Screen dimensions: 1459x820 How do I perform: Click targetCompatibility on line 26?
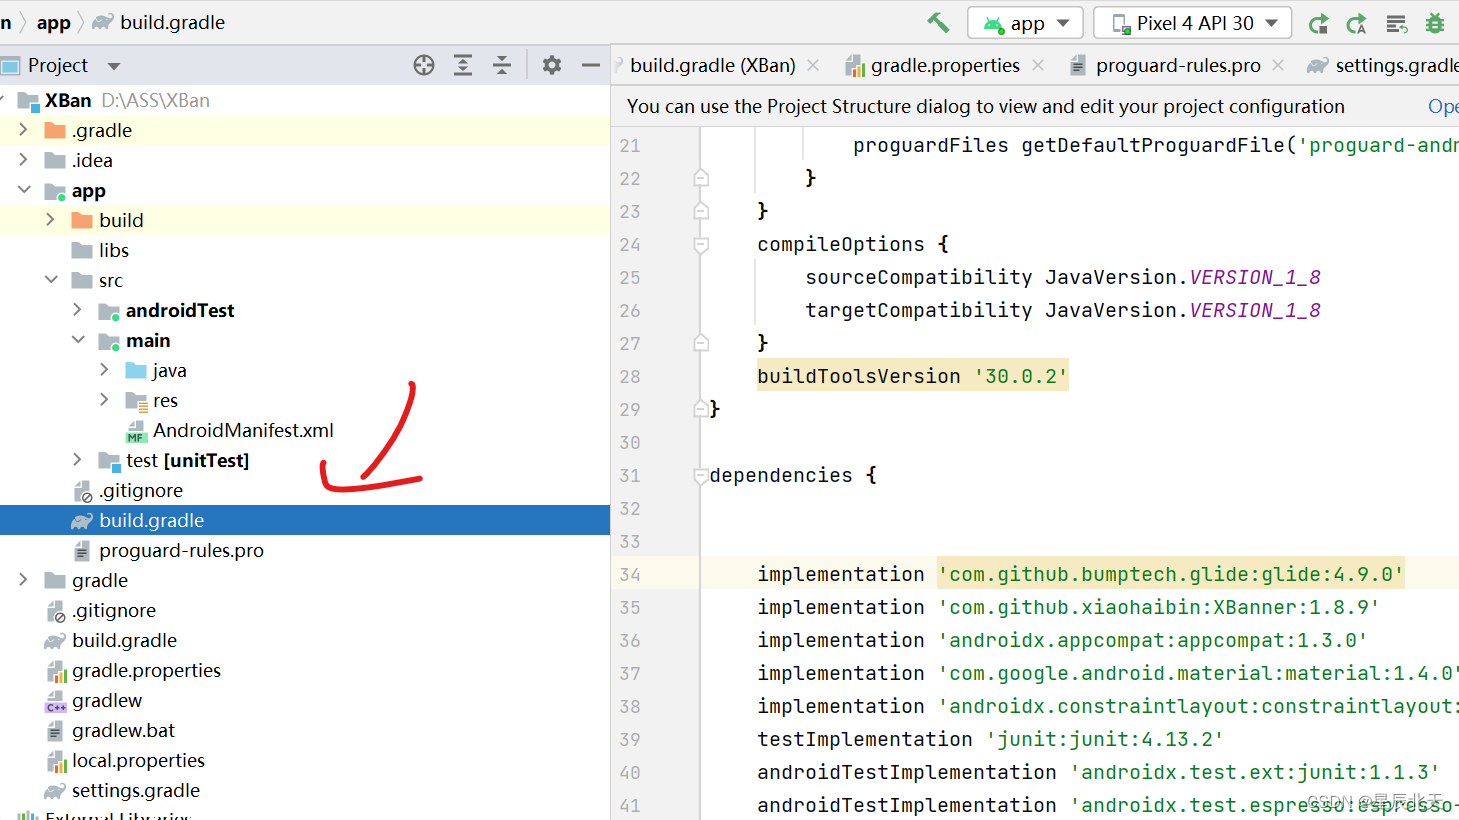[918, 310]
